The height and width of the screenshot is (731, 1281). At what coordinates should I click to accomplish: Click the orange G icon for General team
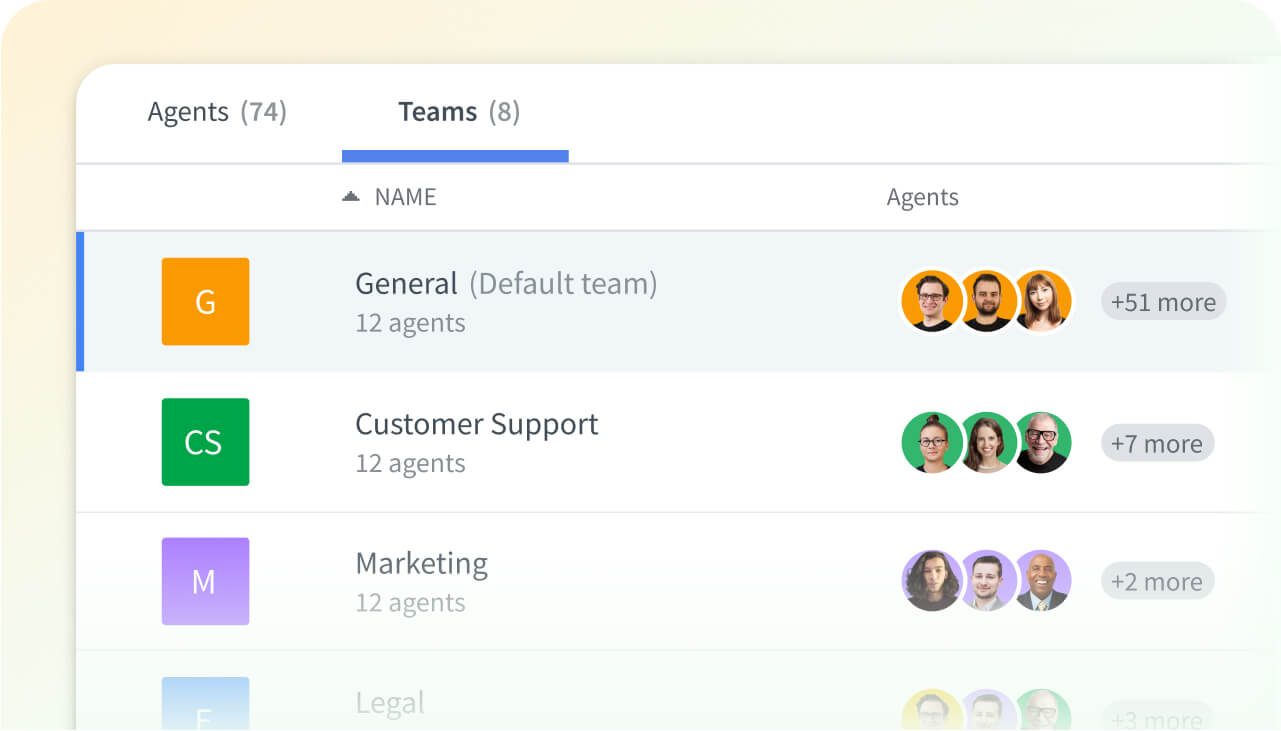[x=205, y=301]
